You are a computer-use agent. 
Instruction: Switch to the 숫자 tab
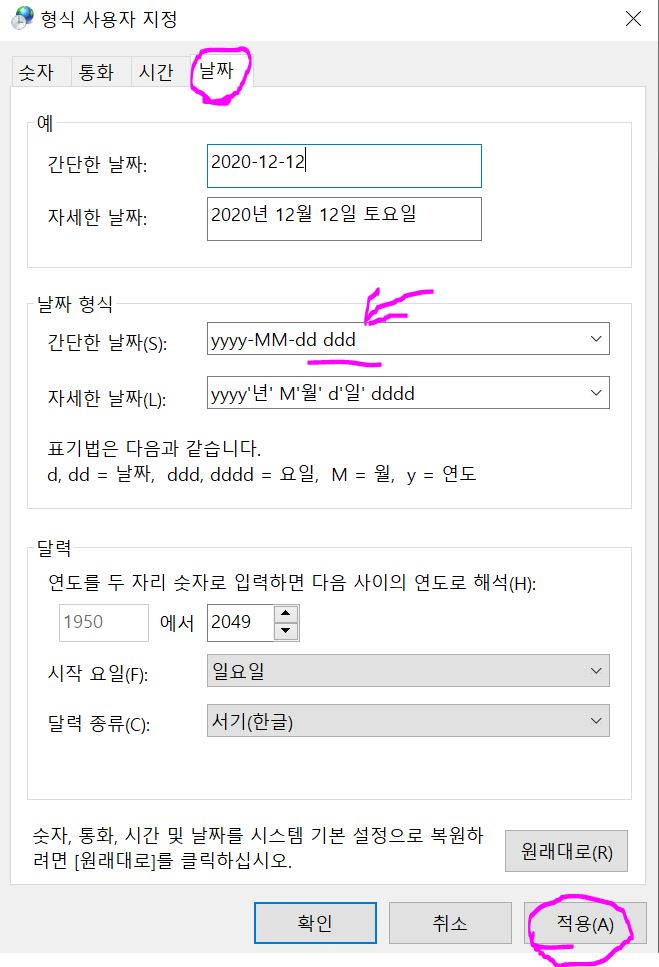pyautogui.click(x=36, y=72)
